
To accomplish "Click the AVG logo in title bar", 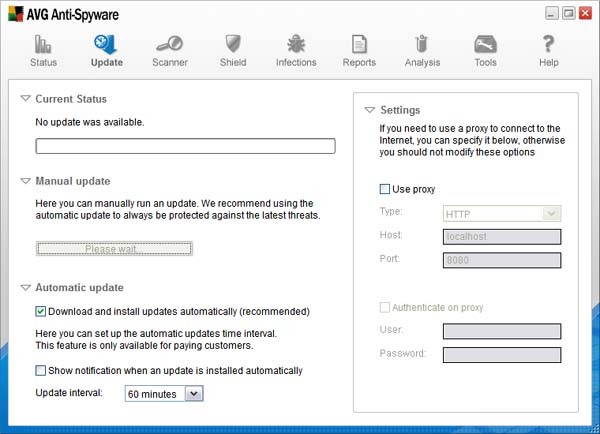I will (16, 14).
